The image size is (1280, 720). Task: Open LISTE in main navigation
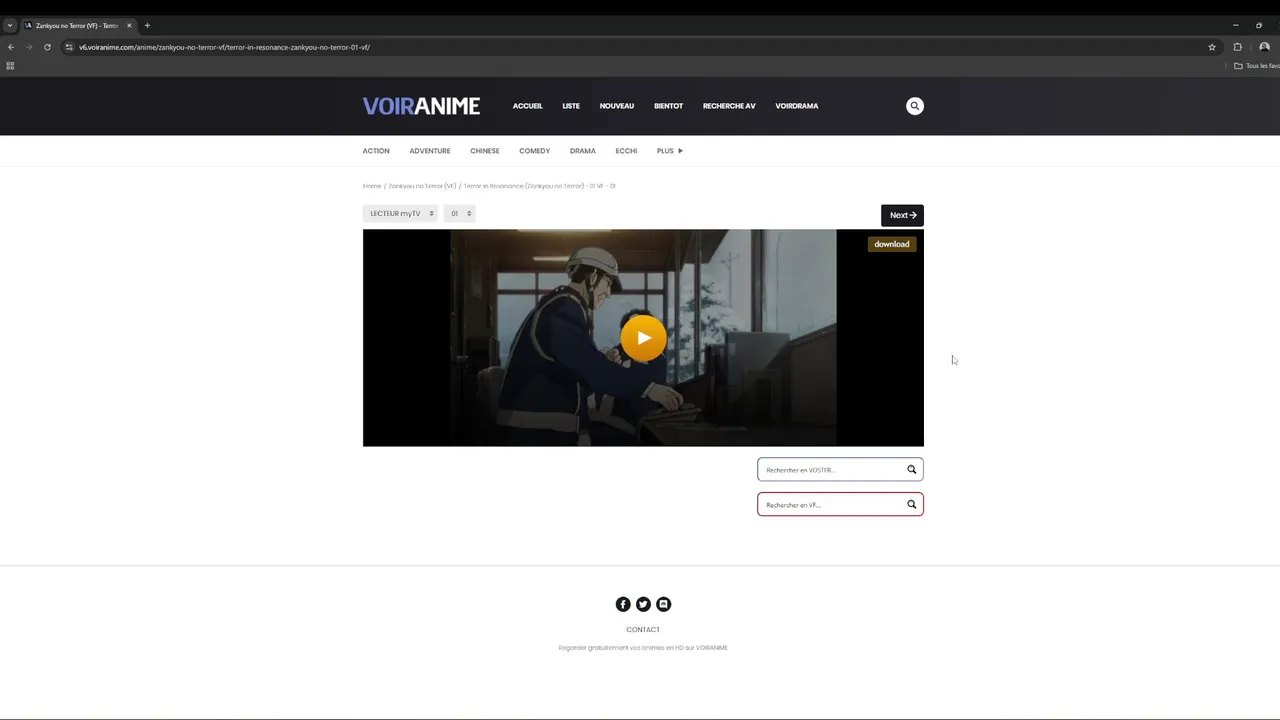tap(571, 106)
